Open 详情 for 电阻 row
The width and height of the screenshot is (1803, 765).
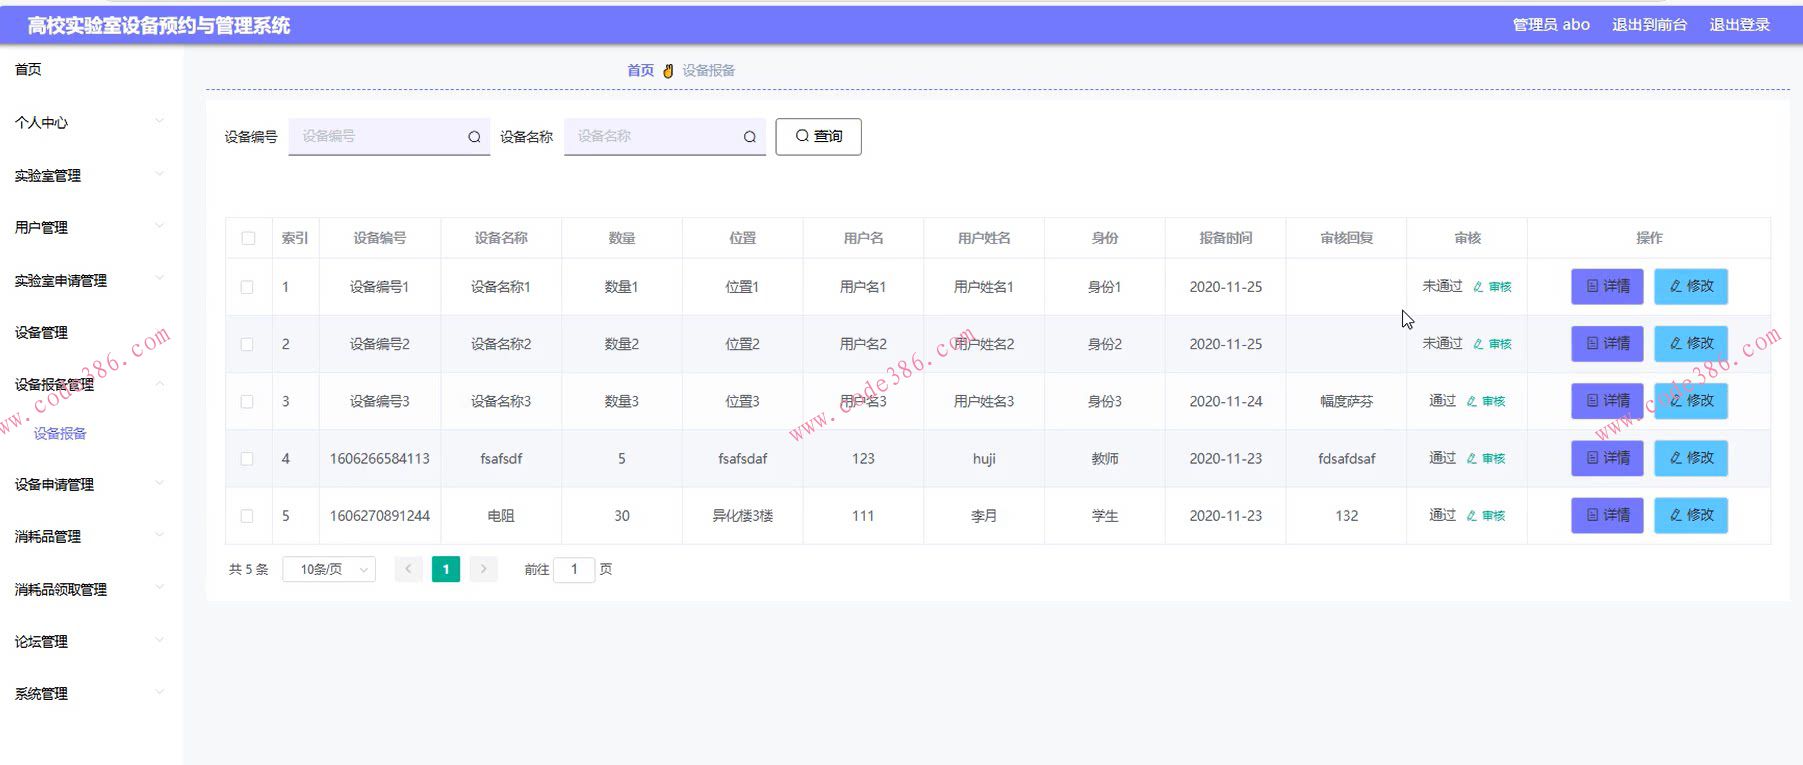click(1607, 515)
